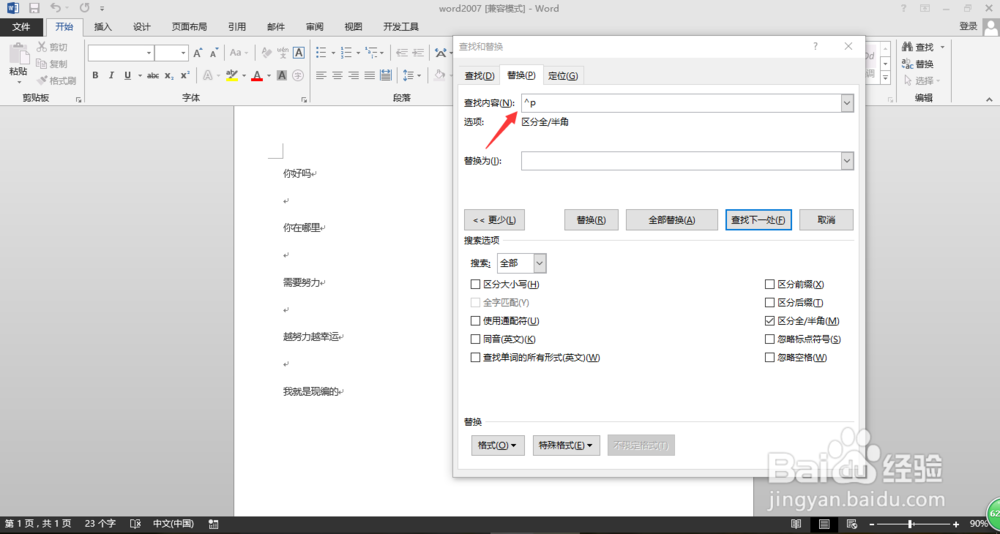Click the 全部替换 button
Viewport: 1000px width, 534px height.
tap(672, 219)
